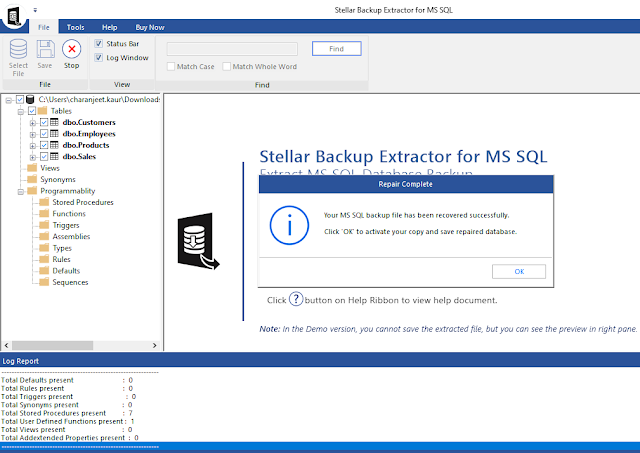The height and width of the screenshot is (453, 640).
Task: Uncheck the dbo.Employees checkbox
Action: (x=44, y=133)
